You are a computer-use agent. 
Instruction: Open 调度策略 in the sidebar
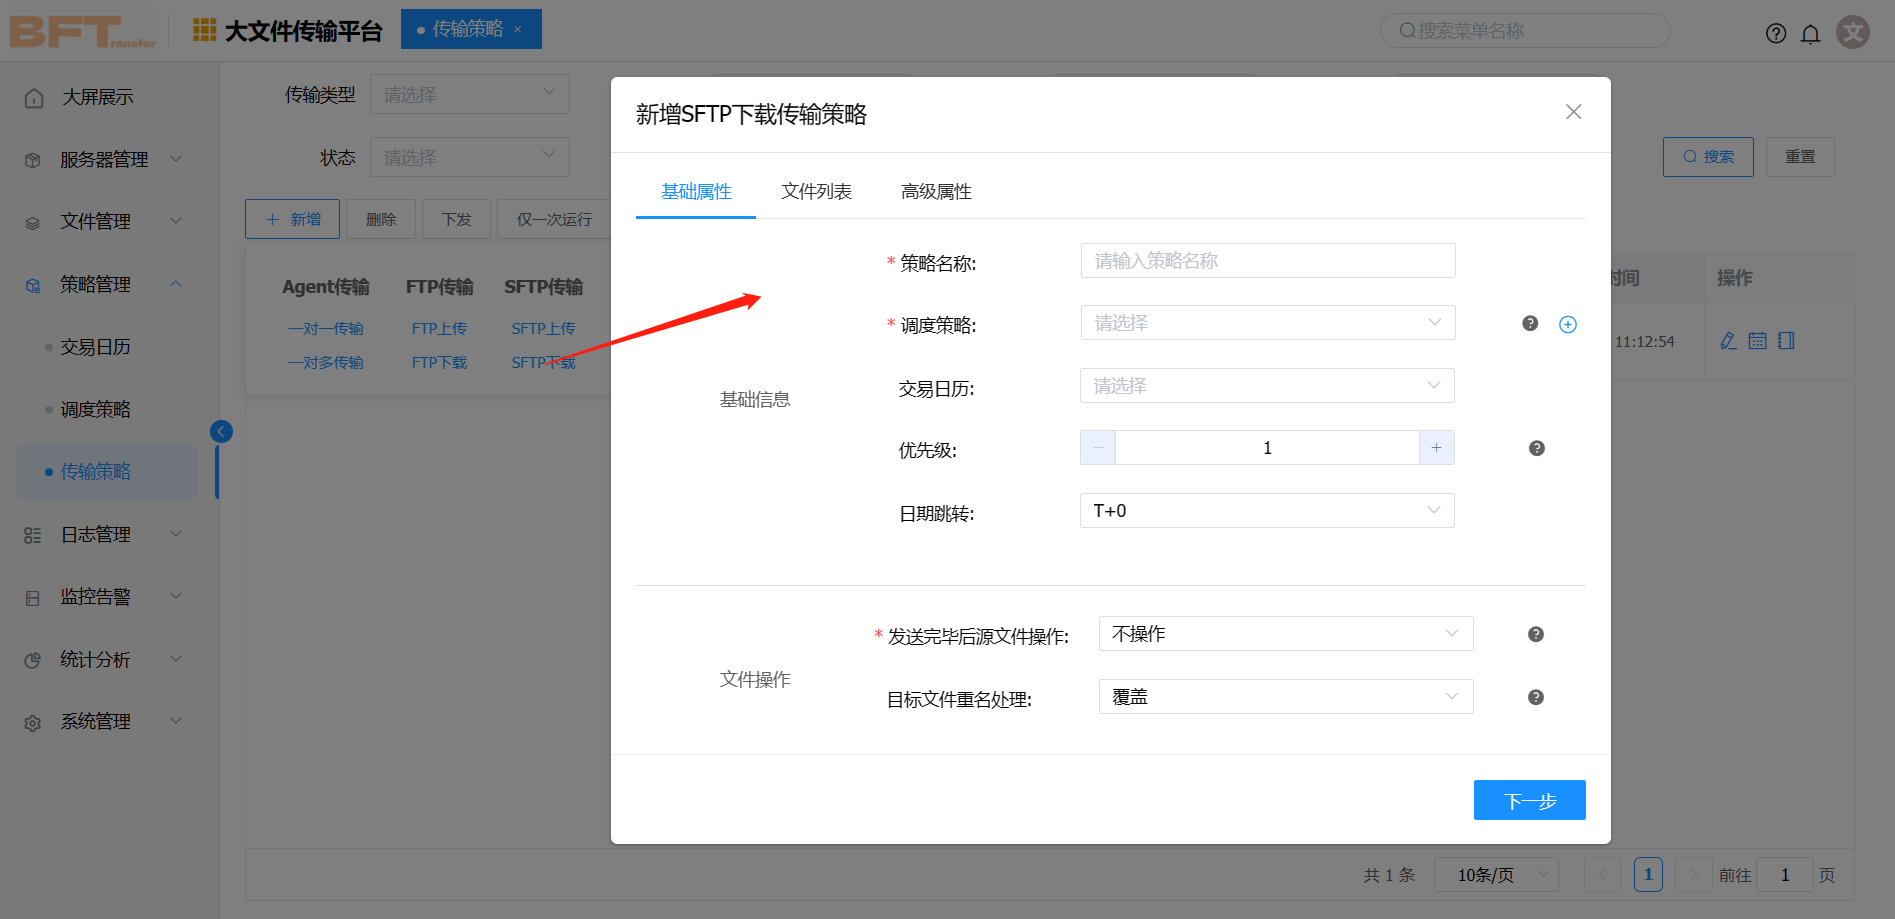[x=95, y=409]
